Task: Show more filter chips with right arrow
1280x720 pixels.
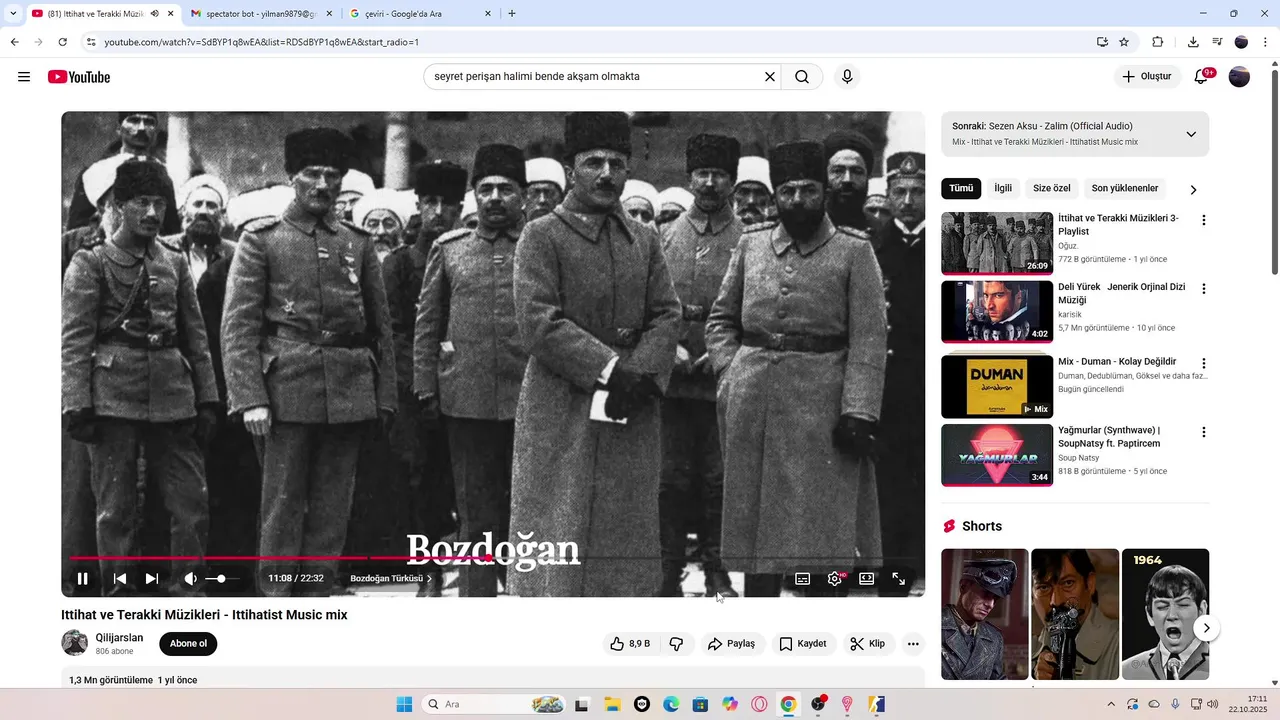Action: [x=1193, y=189]
